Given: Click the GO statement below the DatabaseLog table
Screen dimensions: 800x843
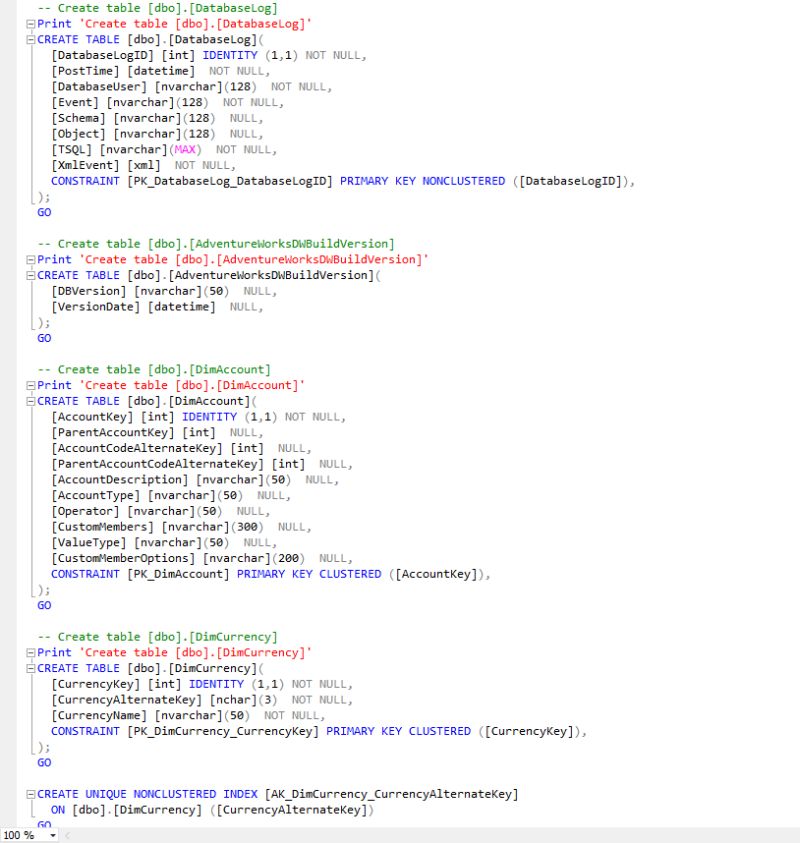Looking at the screenshot, I should [42, 212].
